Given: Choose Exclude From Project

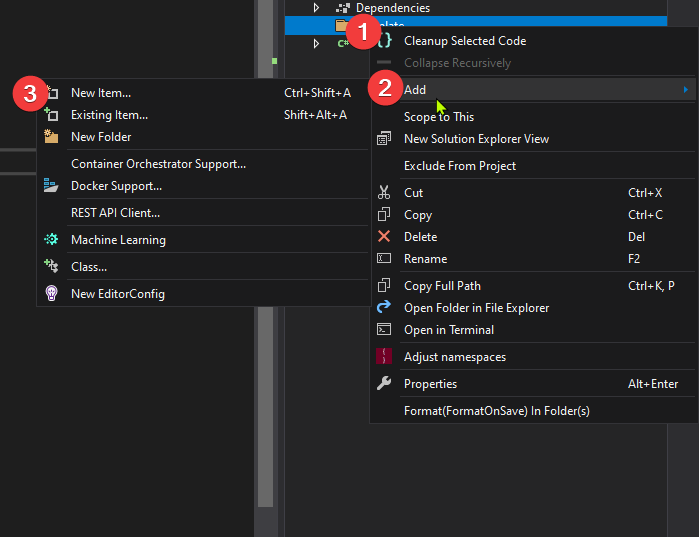Looking at the screenshot, I should [460, 166].
